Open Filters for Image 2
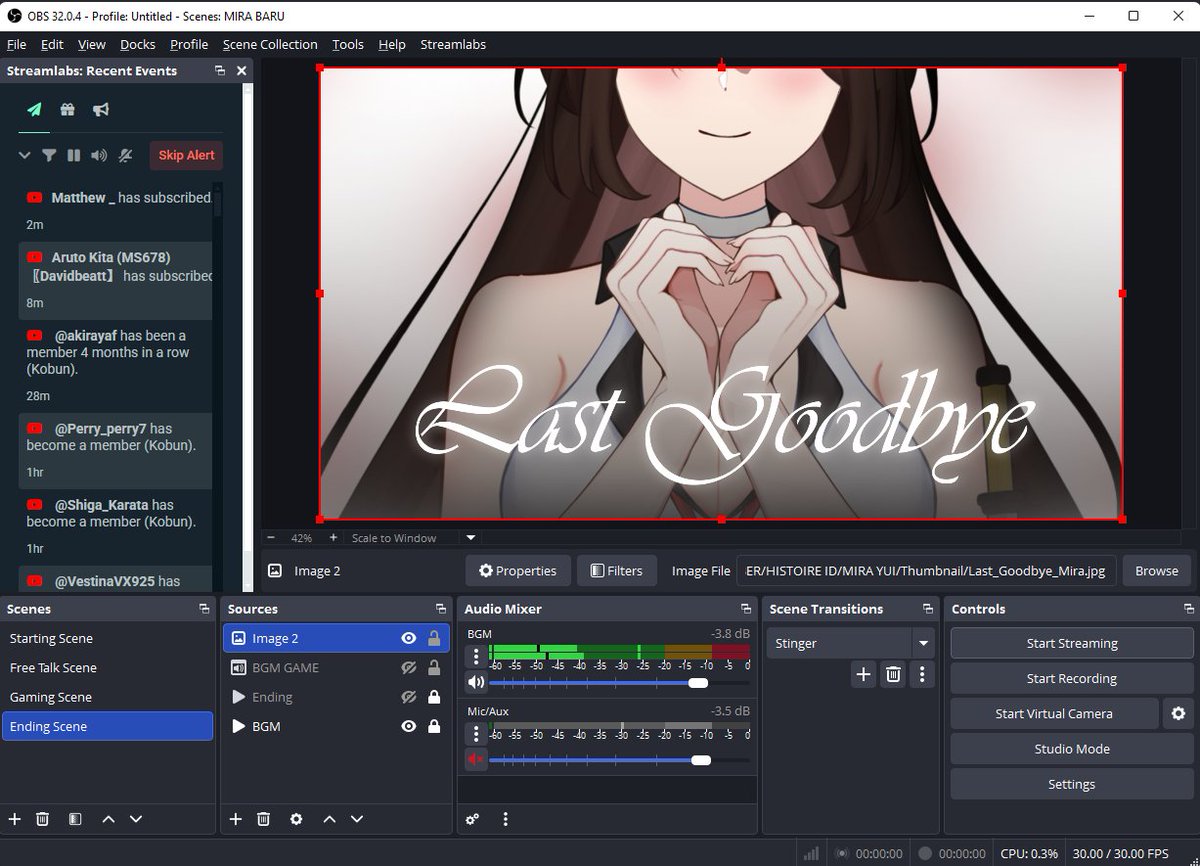Viewport: 1200px width, 866px height. coord(616,571)
